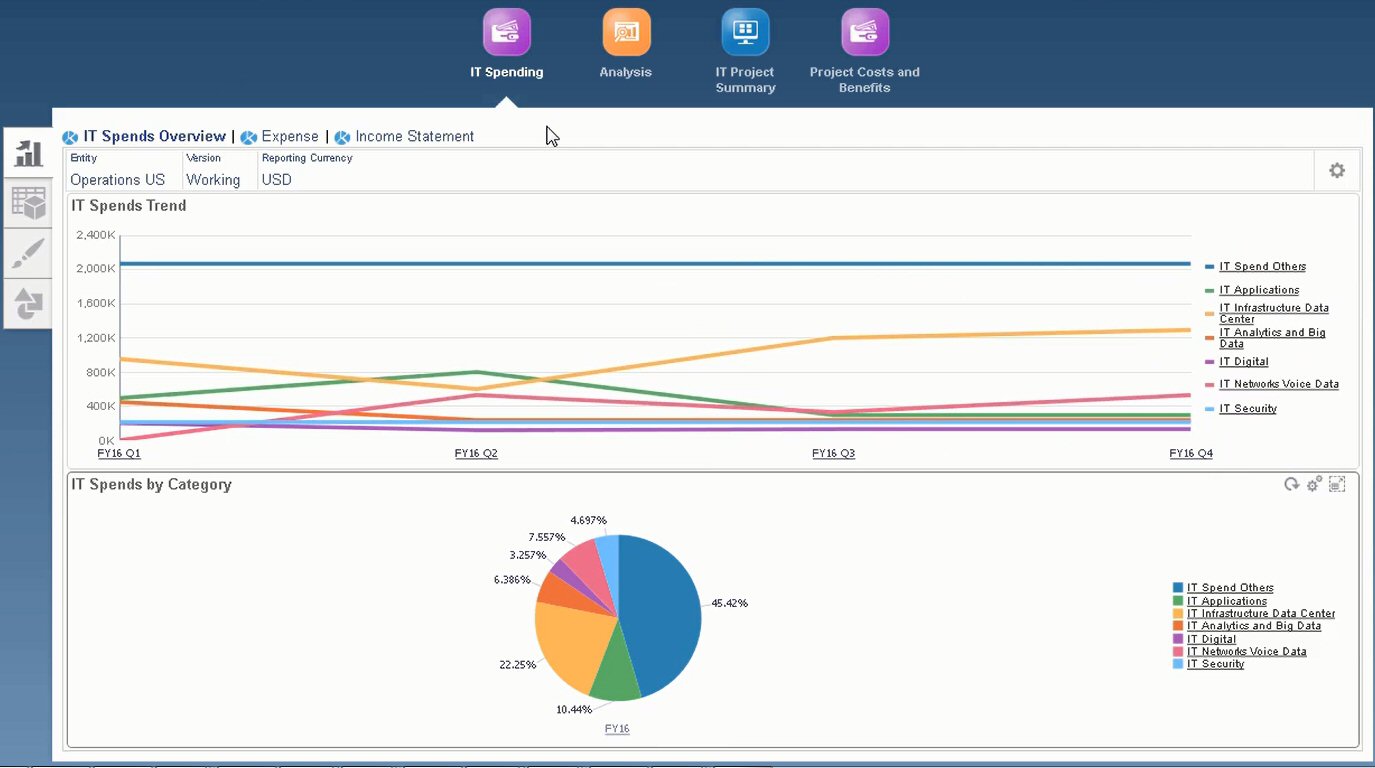Open the Reporting Currency selector showing USD

click(x=276, y=179)
